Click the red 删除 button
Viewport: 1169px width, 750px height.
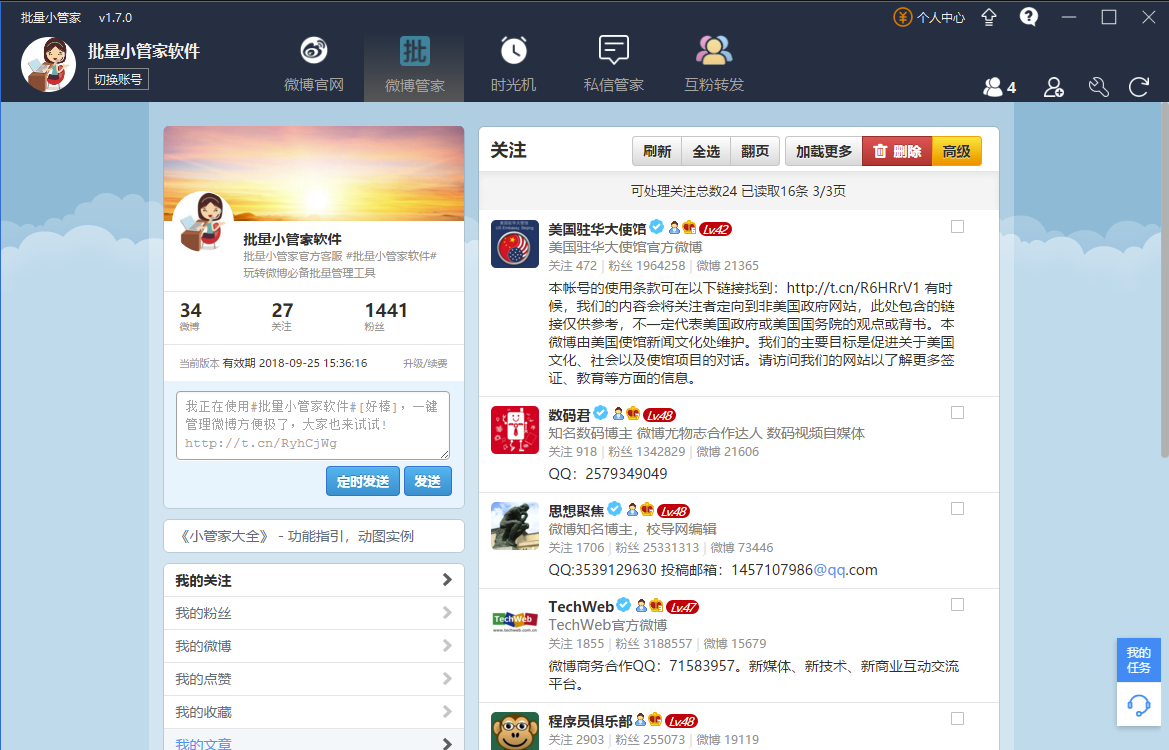897,151
